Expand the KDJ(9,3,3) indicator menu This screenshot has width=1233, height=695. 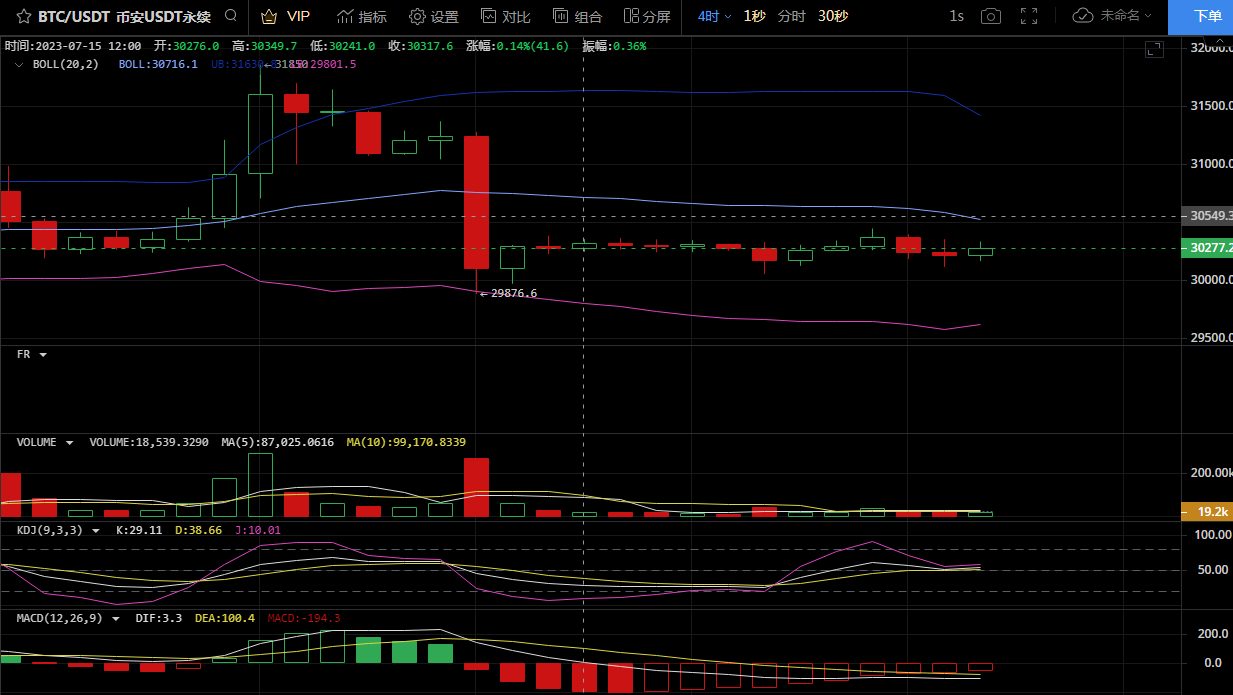click(96, 530)
